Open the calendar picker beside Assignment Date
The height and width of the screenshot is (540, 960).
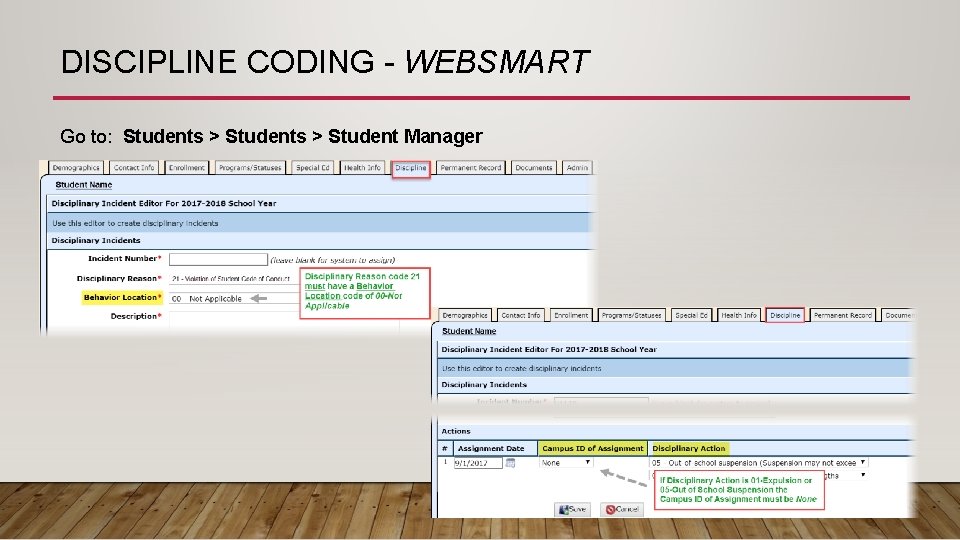click(510, 463)
